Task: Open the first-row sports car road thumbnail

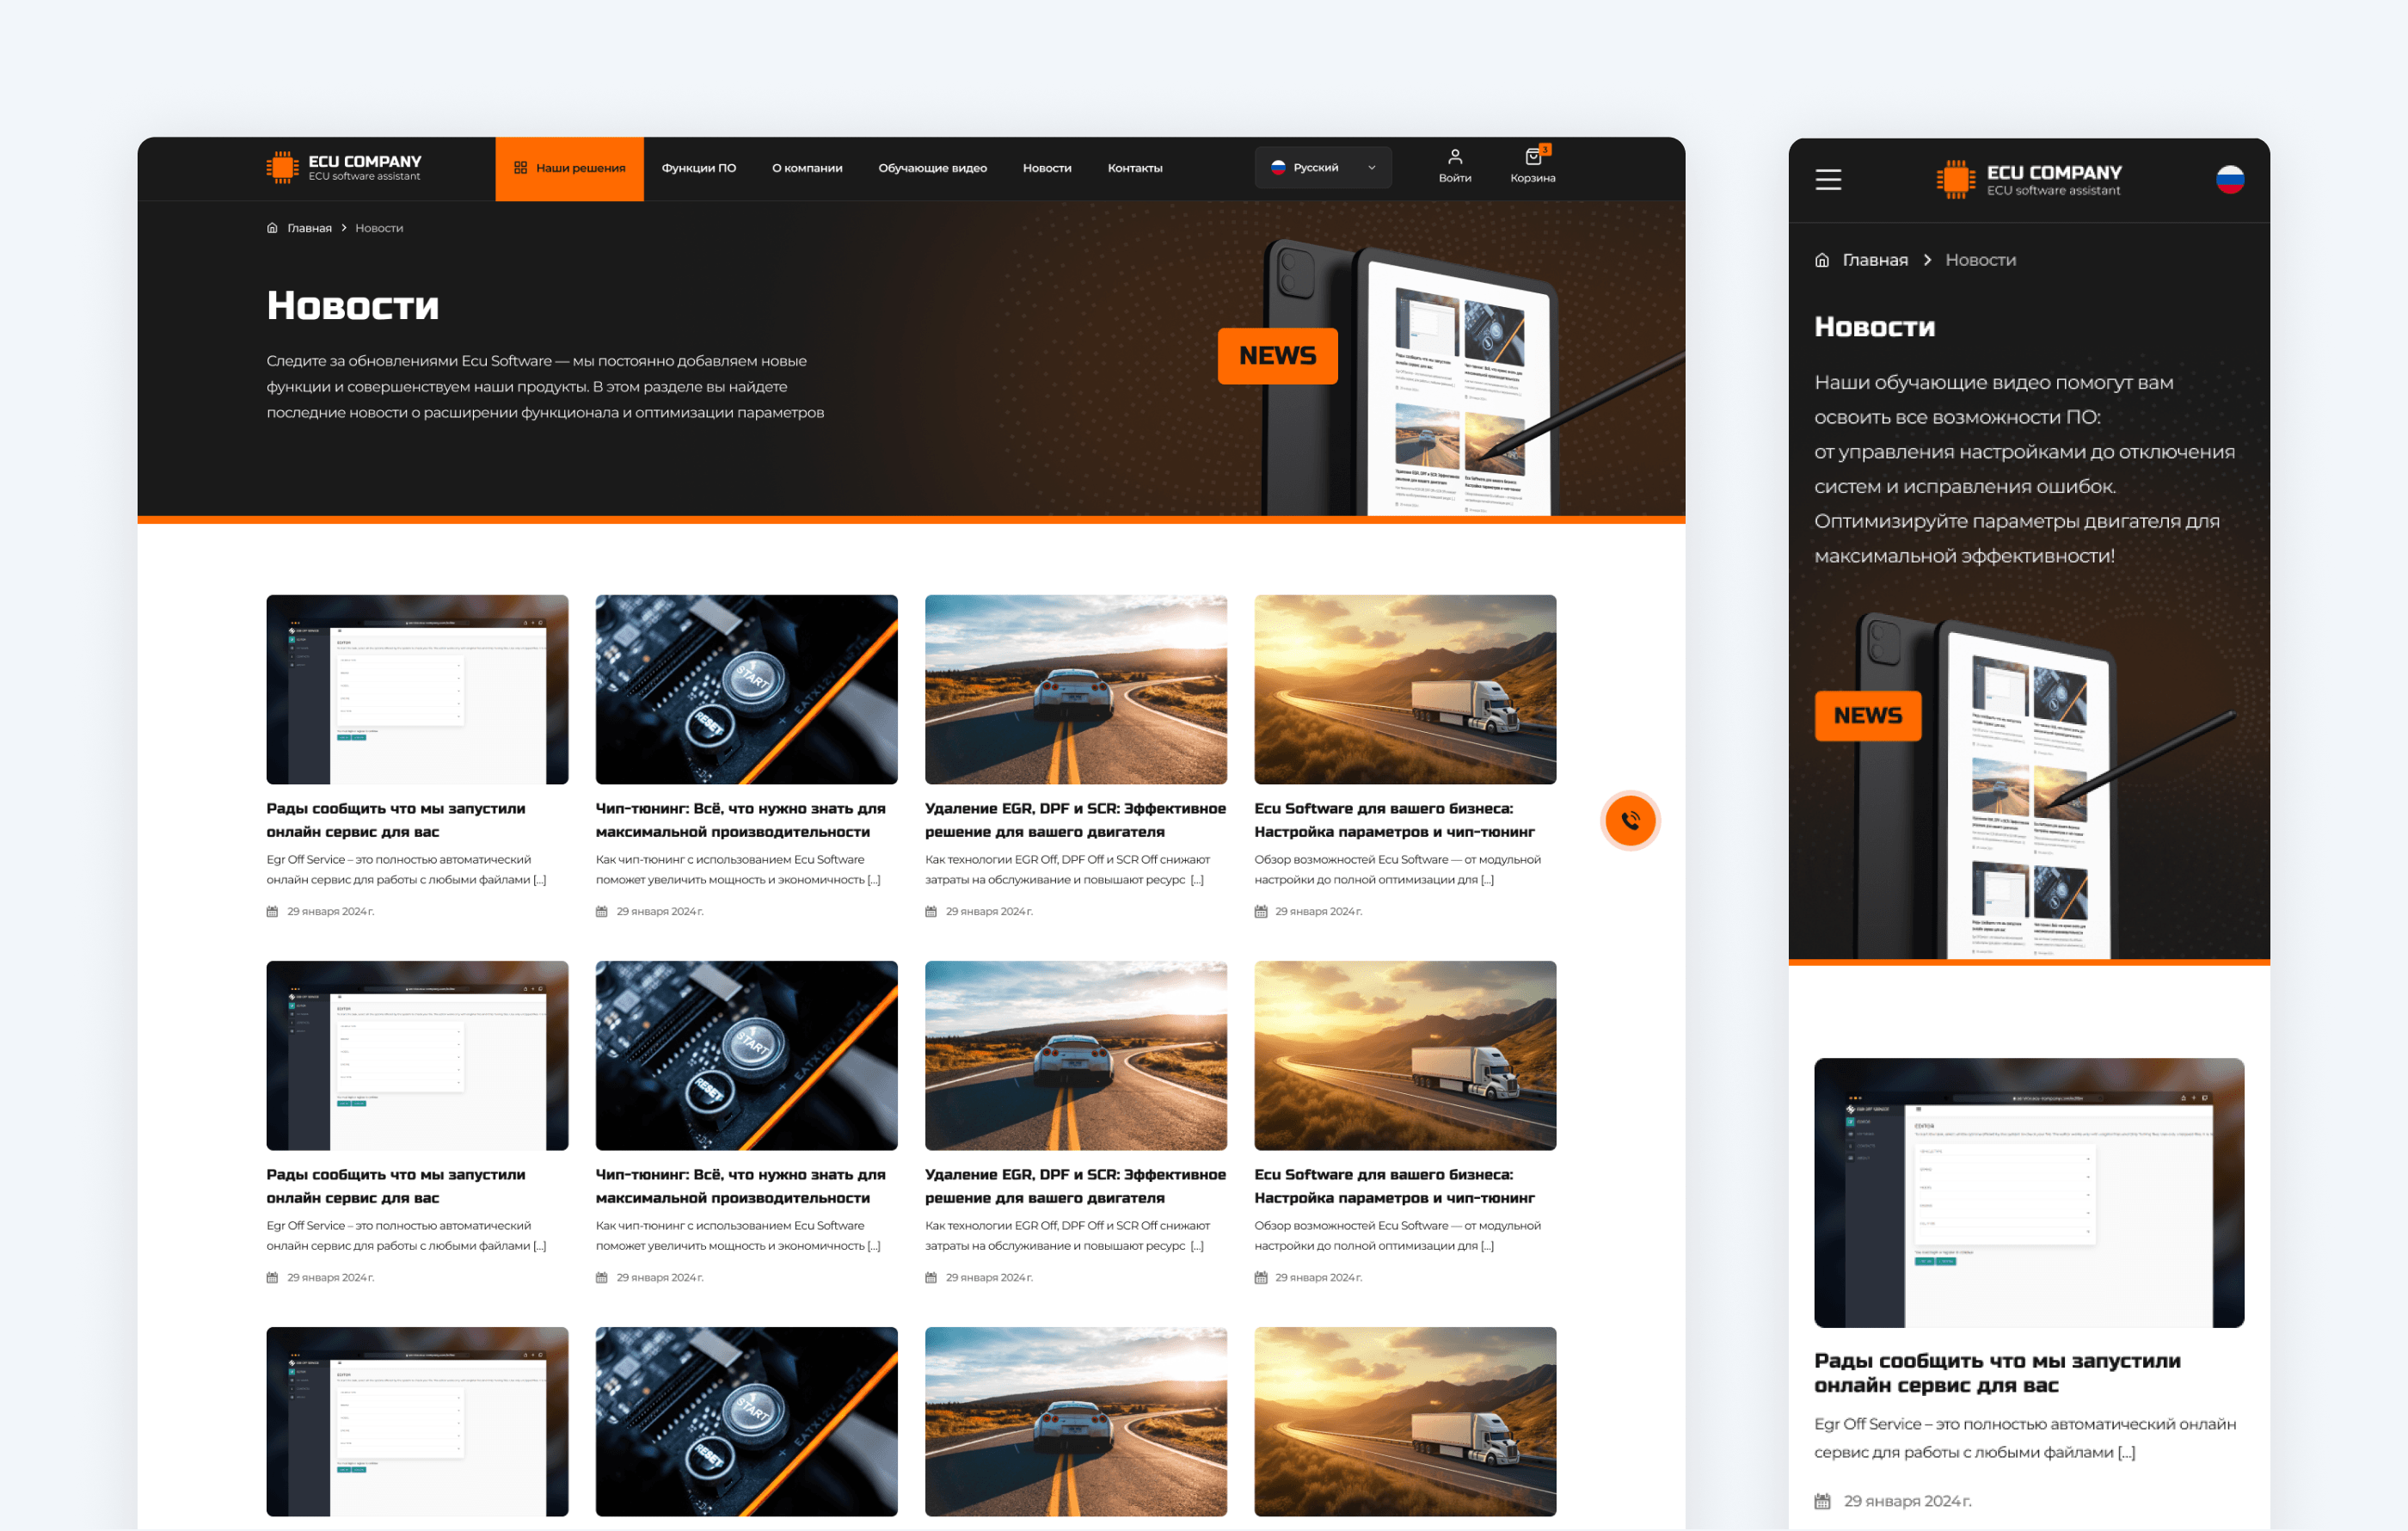Action: point(1075,689)
